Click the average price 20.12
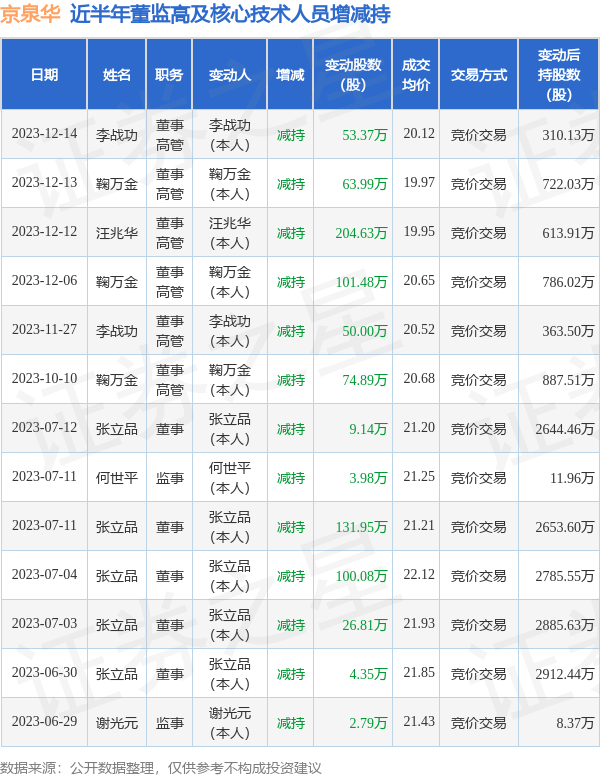Image resolution: width=600 pixels, height=777 pixels. tap(419, 134)
